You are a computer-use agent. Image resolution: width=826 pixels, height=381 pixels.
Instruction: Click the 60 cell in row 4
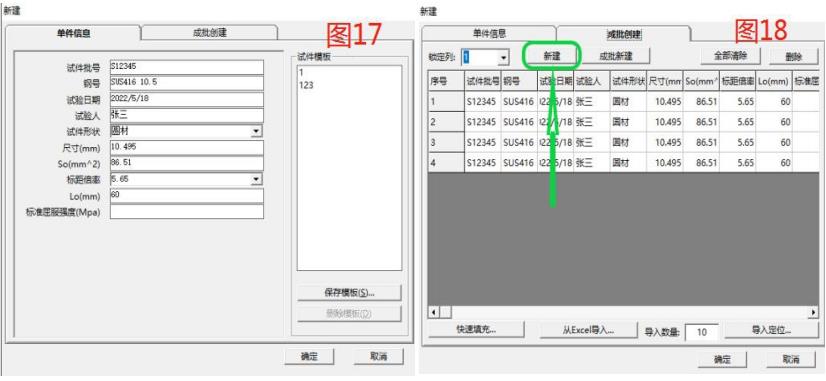coord(774,162)
